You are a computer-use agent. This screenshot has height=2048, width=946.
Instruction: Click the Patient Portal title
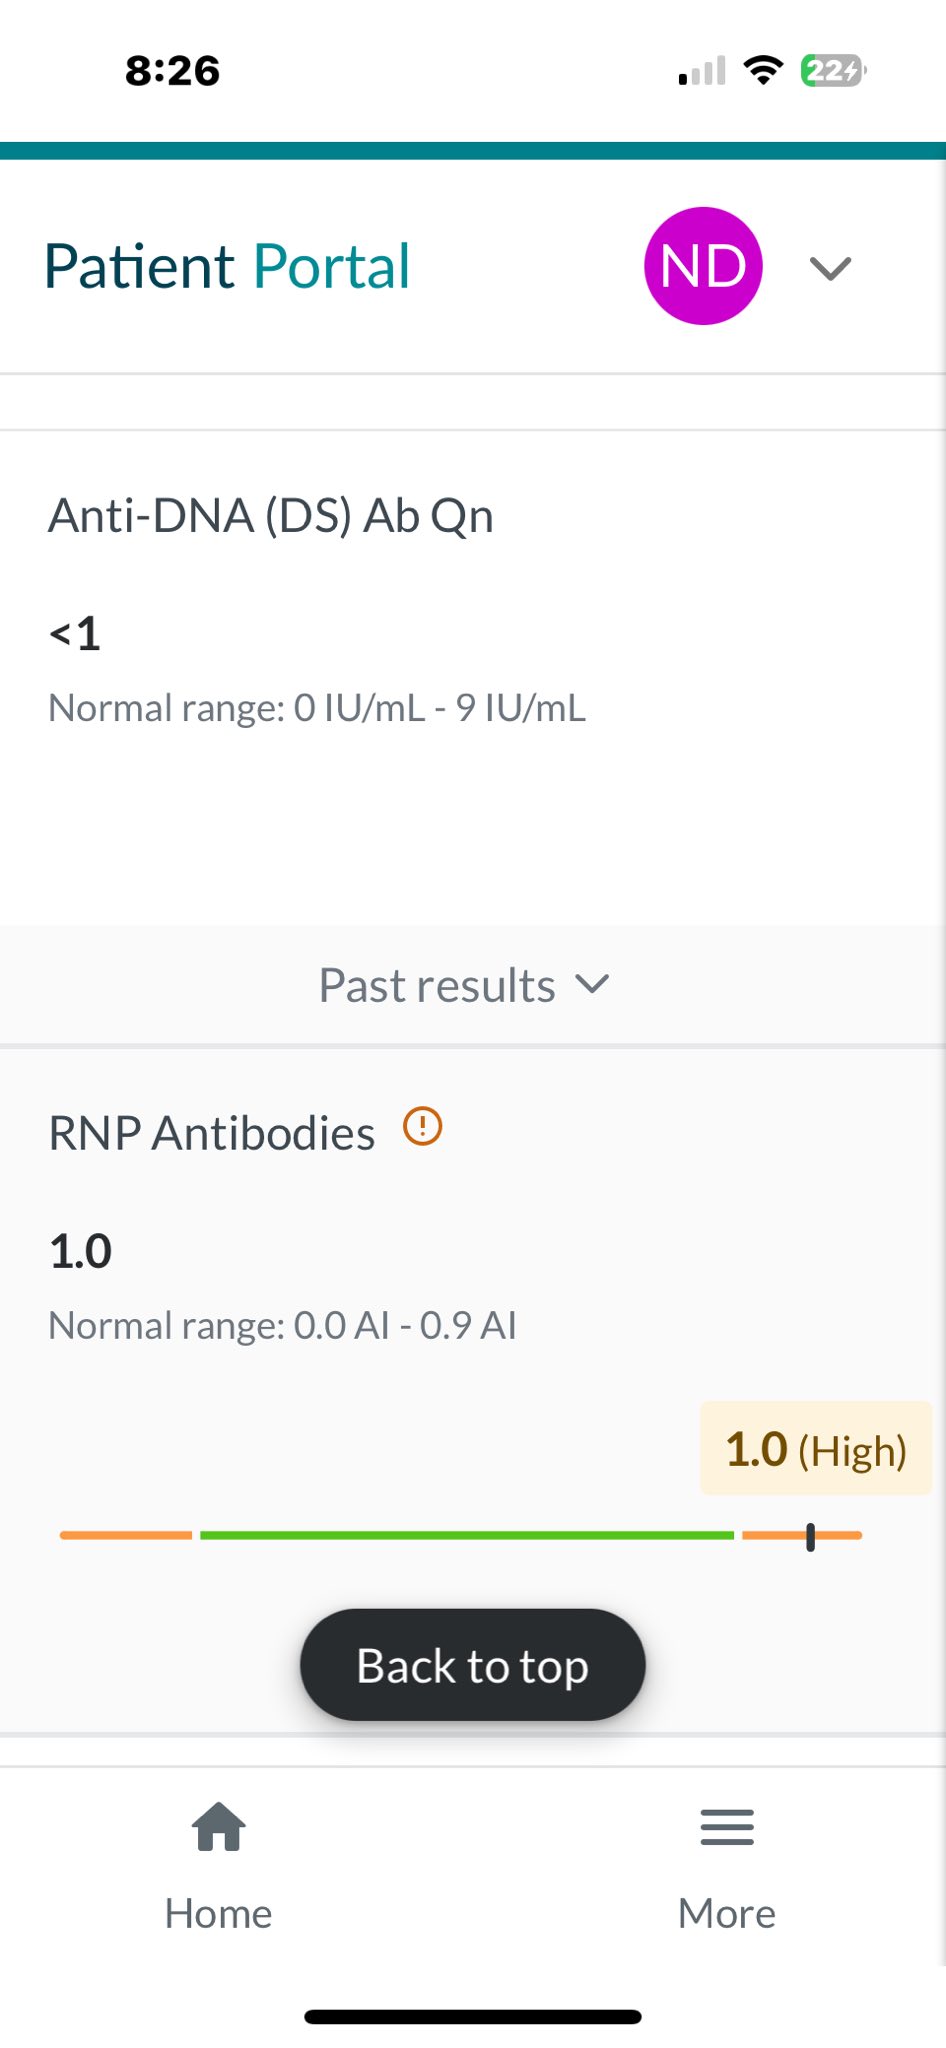pyautogui.click(x=227, y=266)
